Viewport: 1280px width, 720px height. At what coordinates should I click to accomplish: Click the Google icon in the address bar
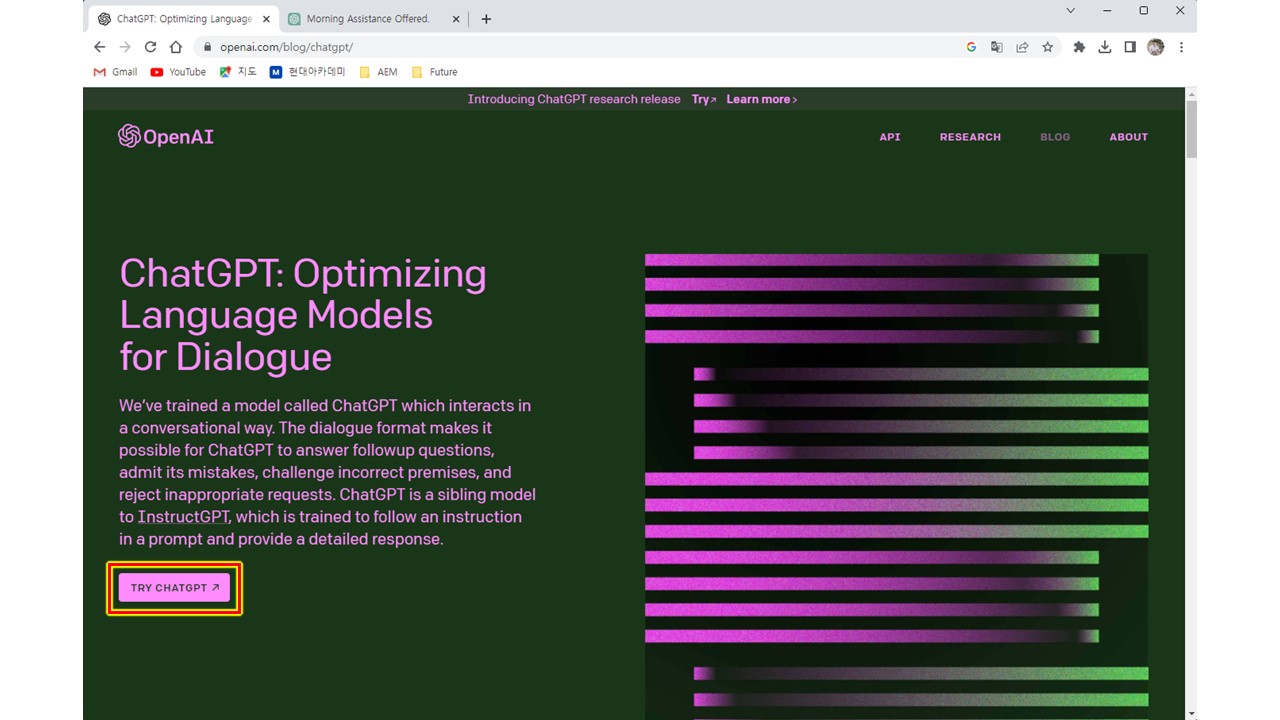pyautogui.click(x=971, y=47)
